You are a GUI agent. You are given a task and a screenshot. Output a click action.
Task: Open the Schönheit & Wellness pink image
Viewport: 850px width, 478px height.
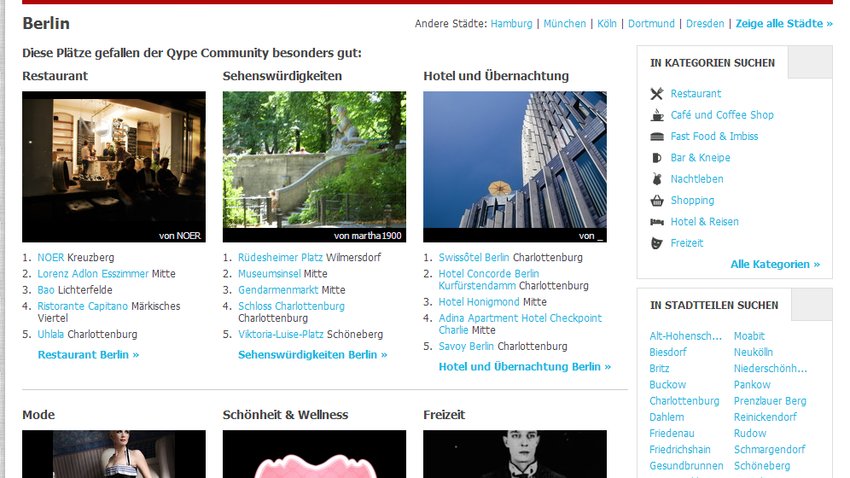(x=314, y=454)
